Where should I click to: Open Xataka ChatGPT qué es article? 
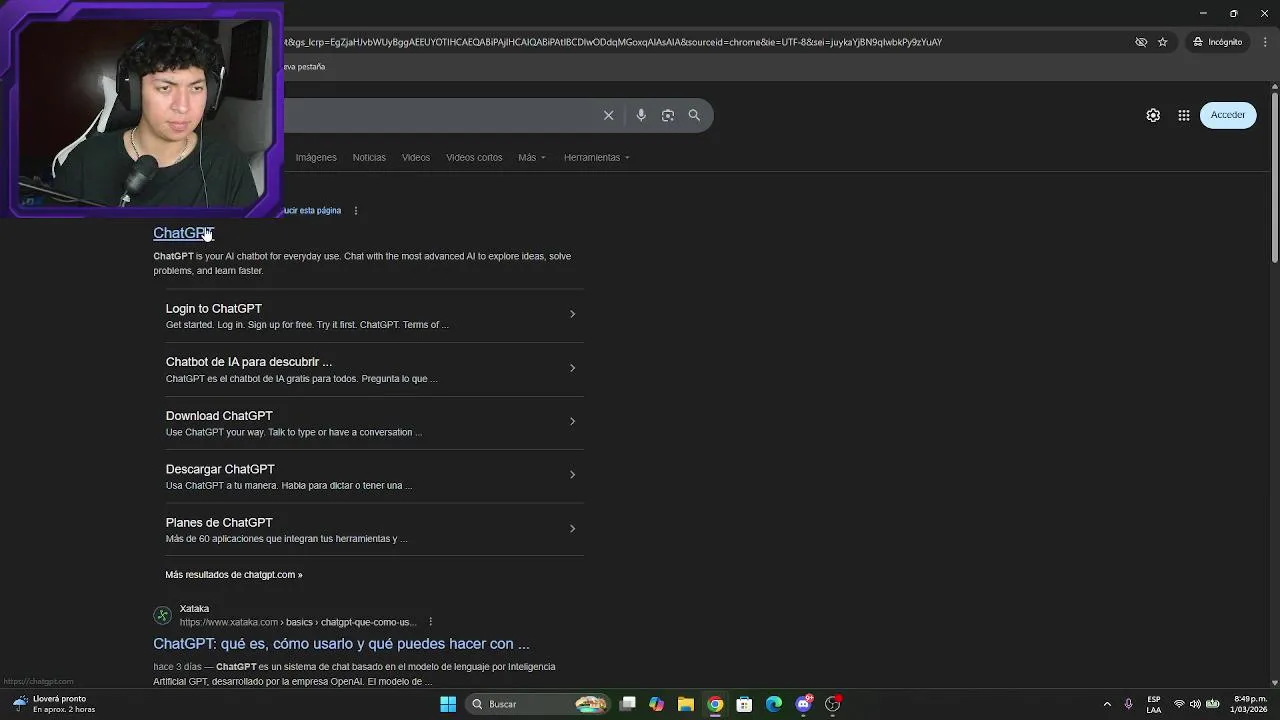coord(341,644)
